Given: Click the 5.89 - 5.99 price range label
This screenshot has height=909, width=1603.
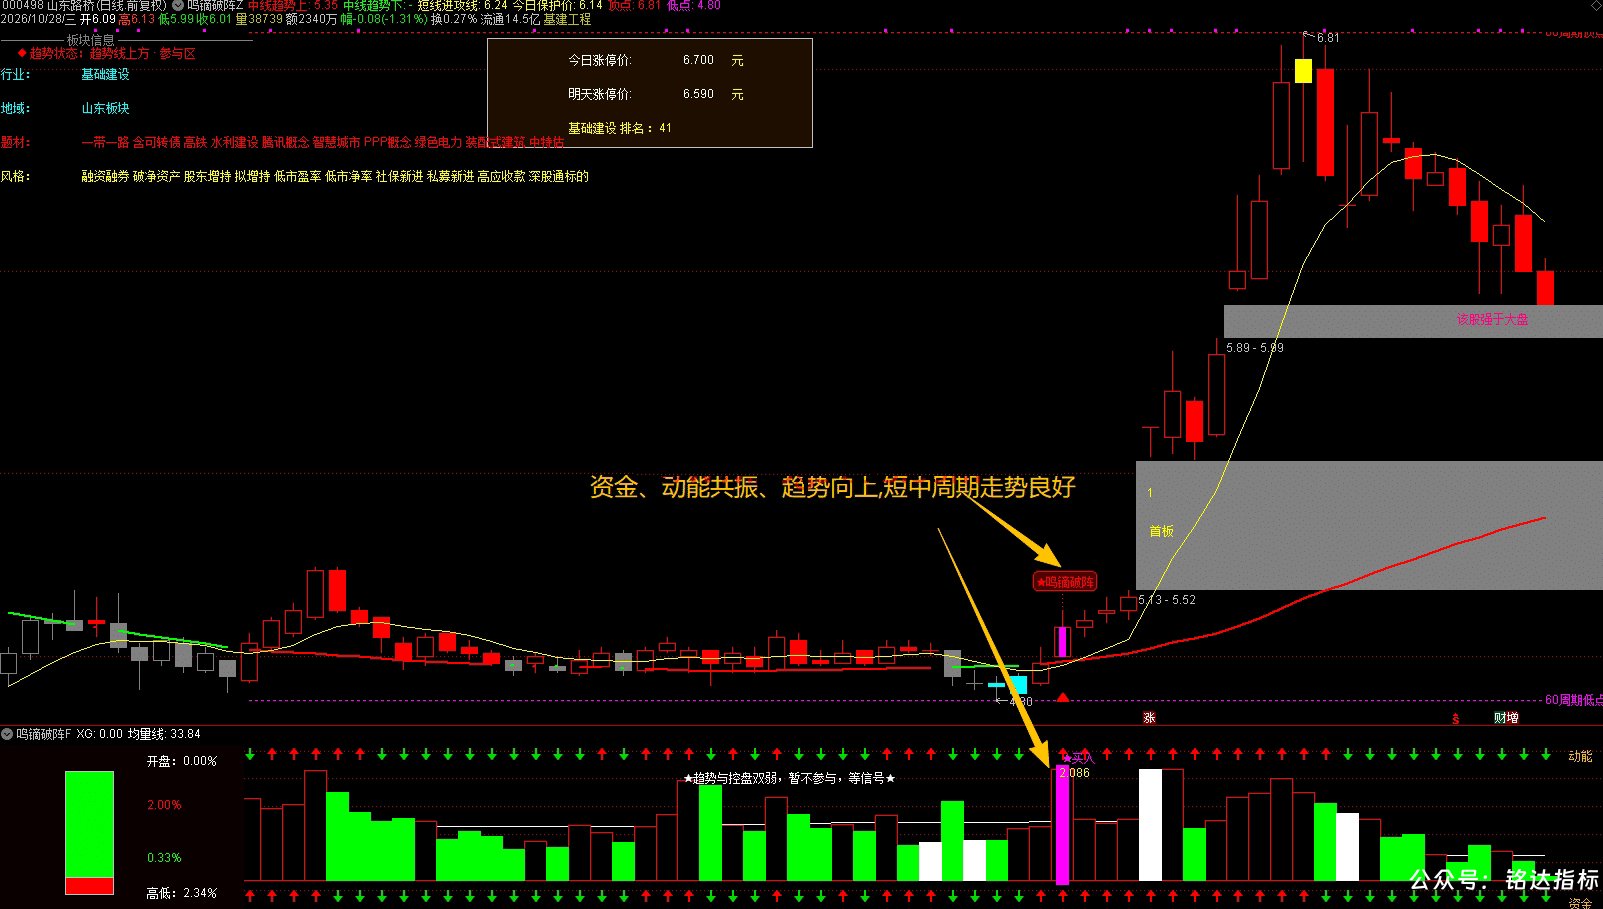Looking at the screenshot, I should click(1255, 348).
